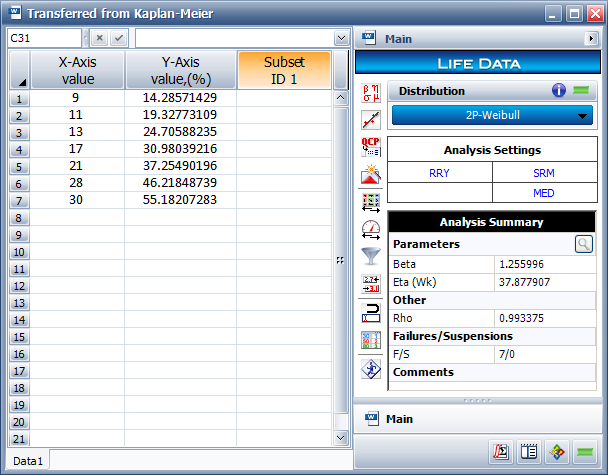Click the red sigma icon in the bottom toolbar

(501, 452)
